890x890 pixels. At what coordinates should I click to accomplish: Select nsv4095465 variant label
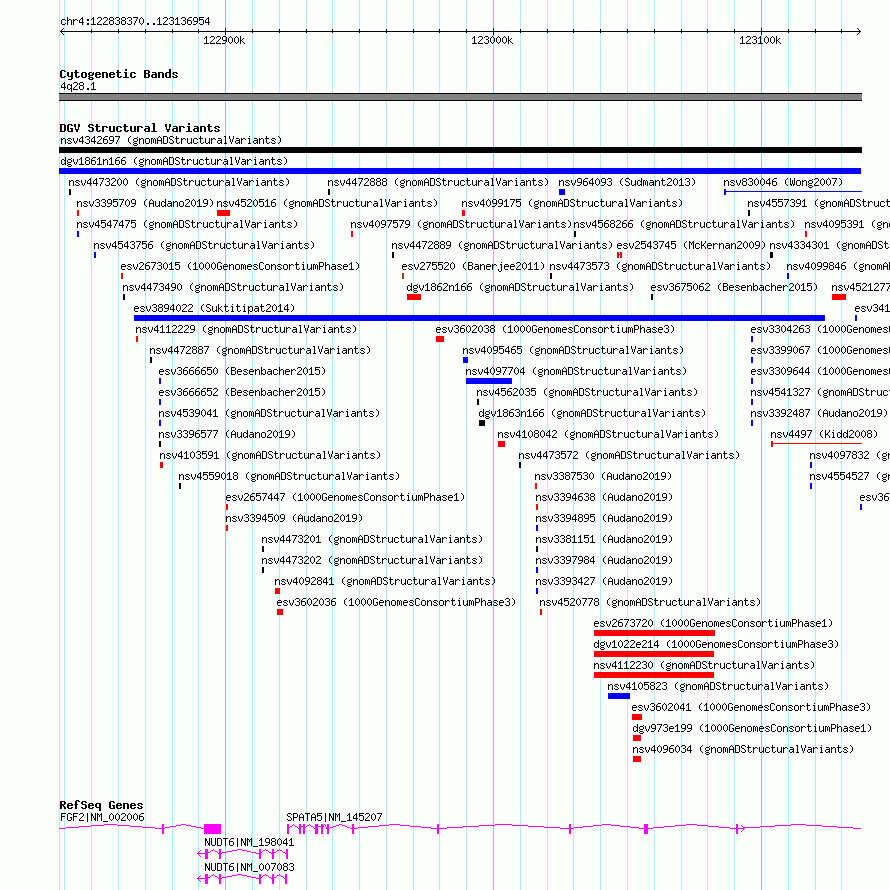pos(573,350)
